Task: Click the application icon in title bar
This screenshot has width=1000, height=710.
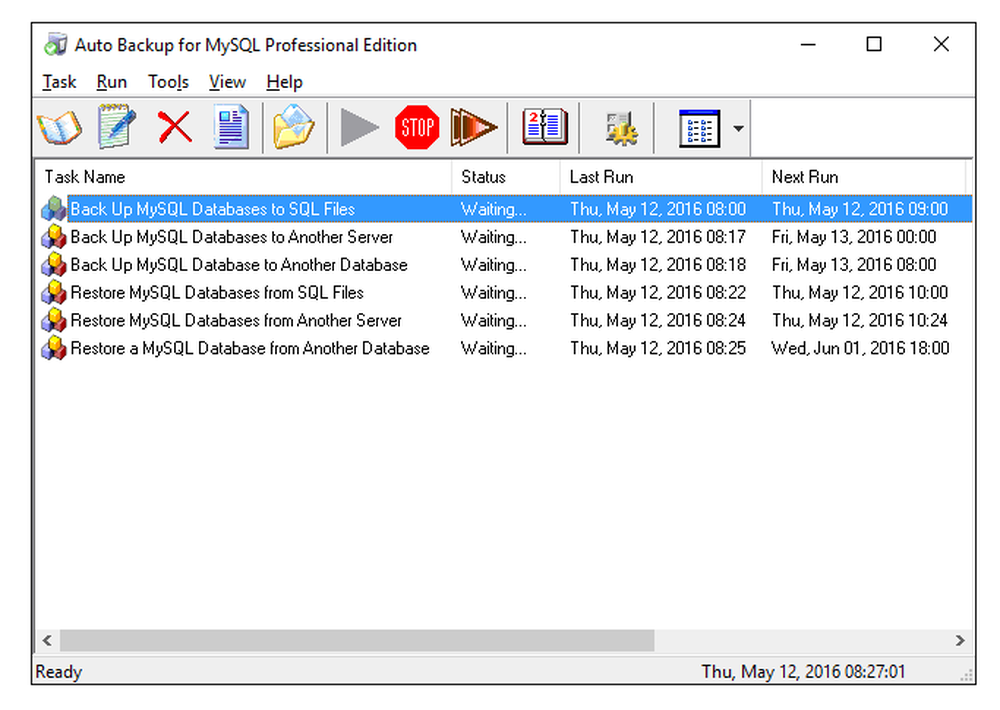Action: [55, 45]
